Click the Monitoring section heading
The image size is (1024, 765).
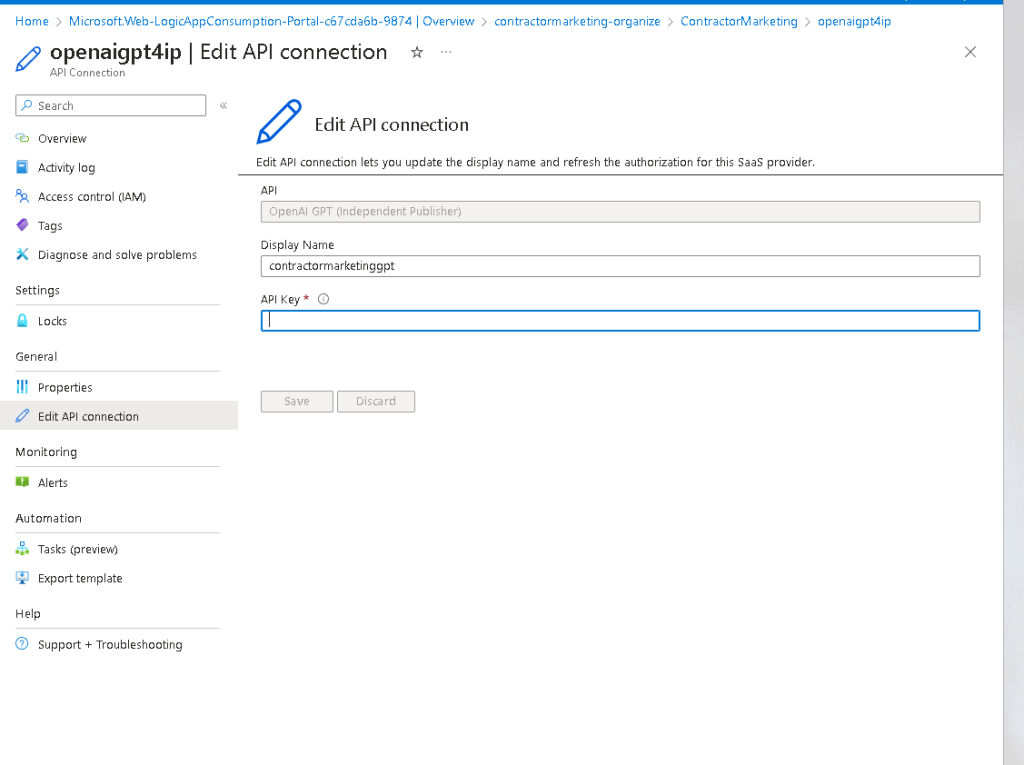pyautogui.click(x=46, y=452)
